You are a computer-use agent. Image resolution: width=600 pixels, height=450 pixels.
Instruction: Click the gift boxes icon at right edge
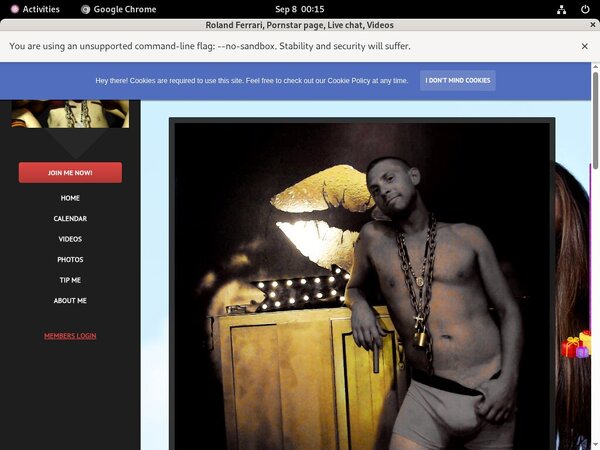point(576,346)
